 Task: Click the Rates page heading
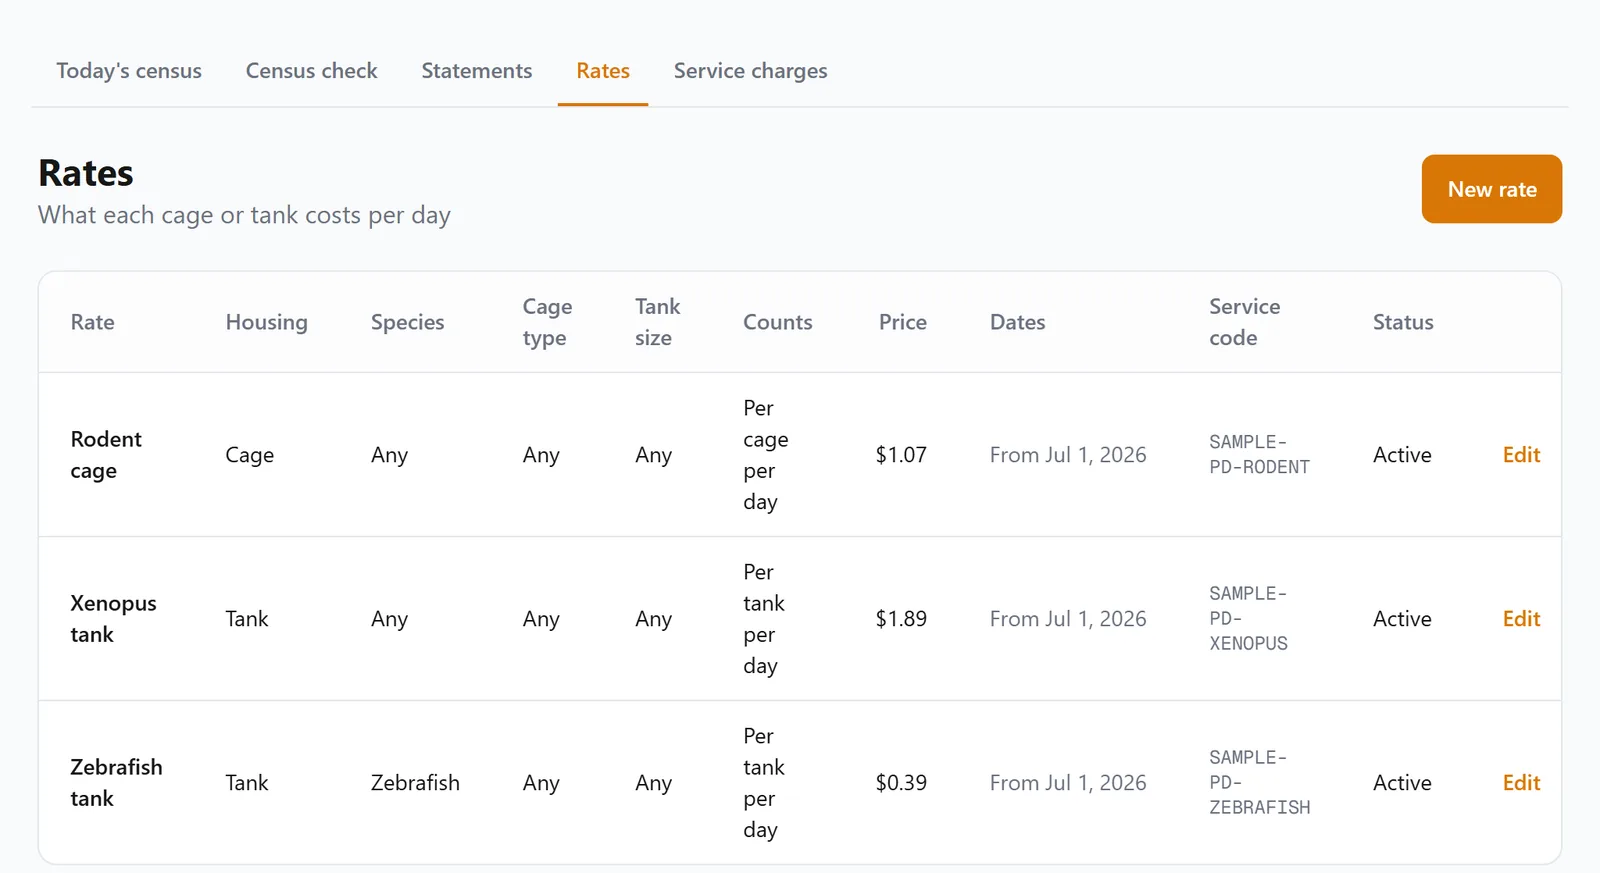click(x=86, y=173)
